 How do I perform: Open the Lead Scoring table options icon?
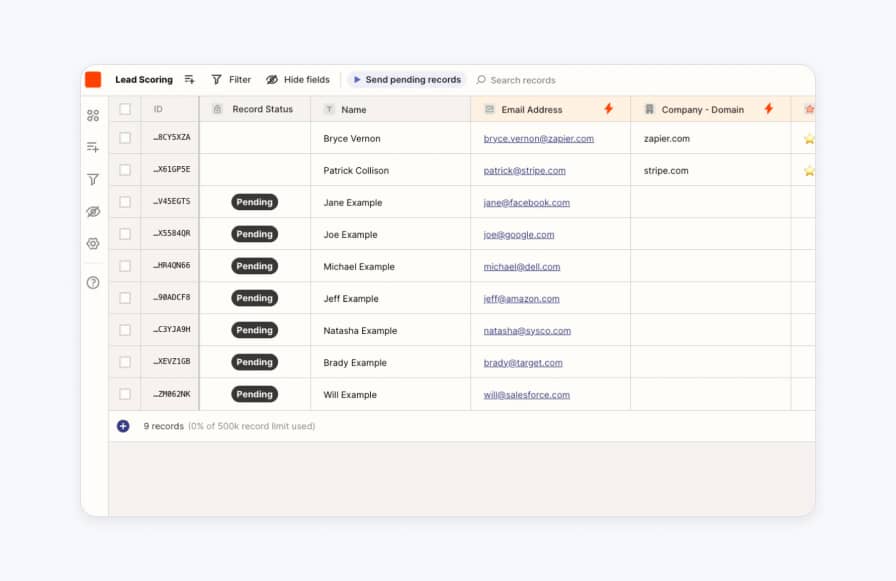190,80
